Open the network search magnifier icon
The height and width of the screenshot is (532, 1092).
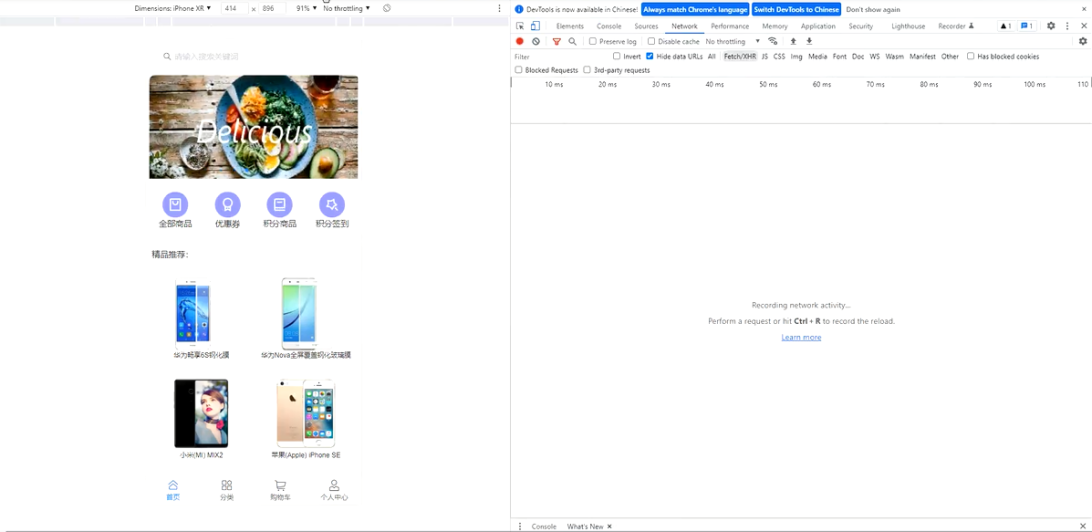[572, 41]
